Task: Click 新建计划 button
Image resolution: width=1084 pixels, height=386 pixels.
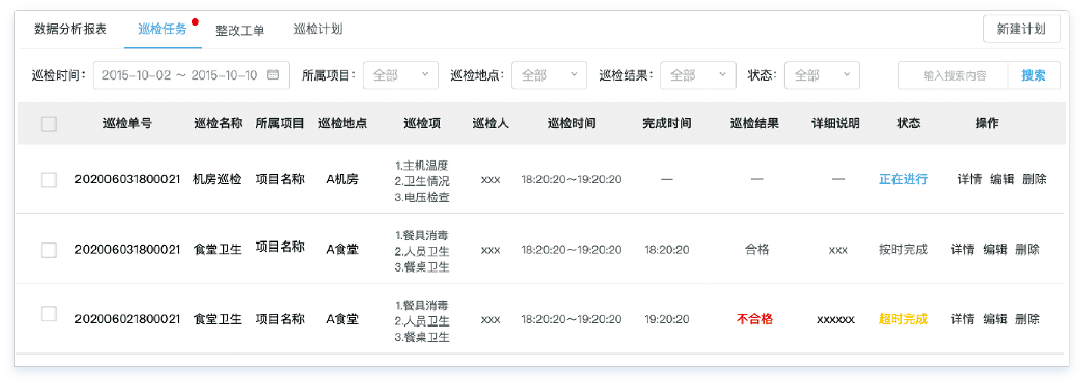Action: click(1021, 29)
